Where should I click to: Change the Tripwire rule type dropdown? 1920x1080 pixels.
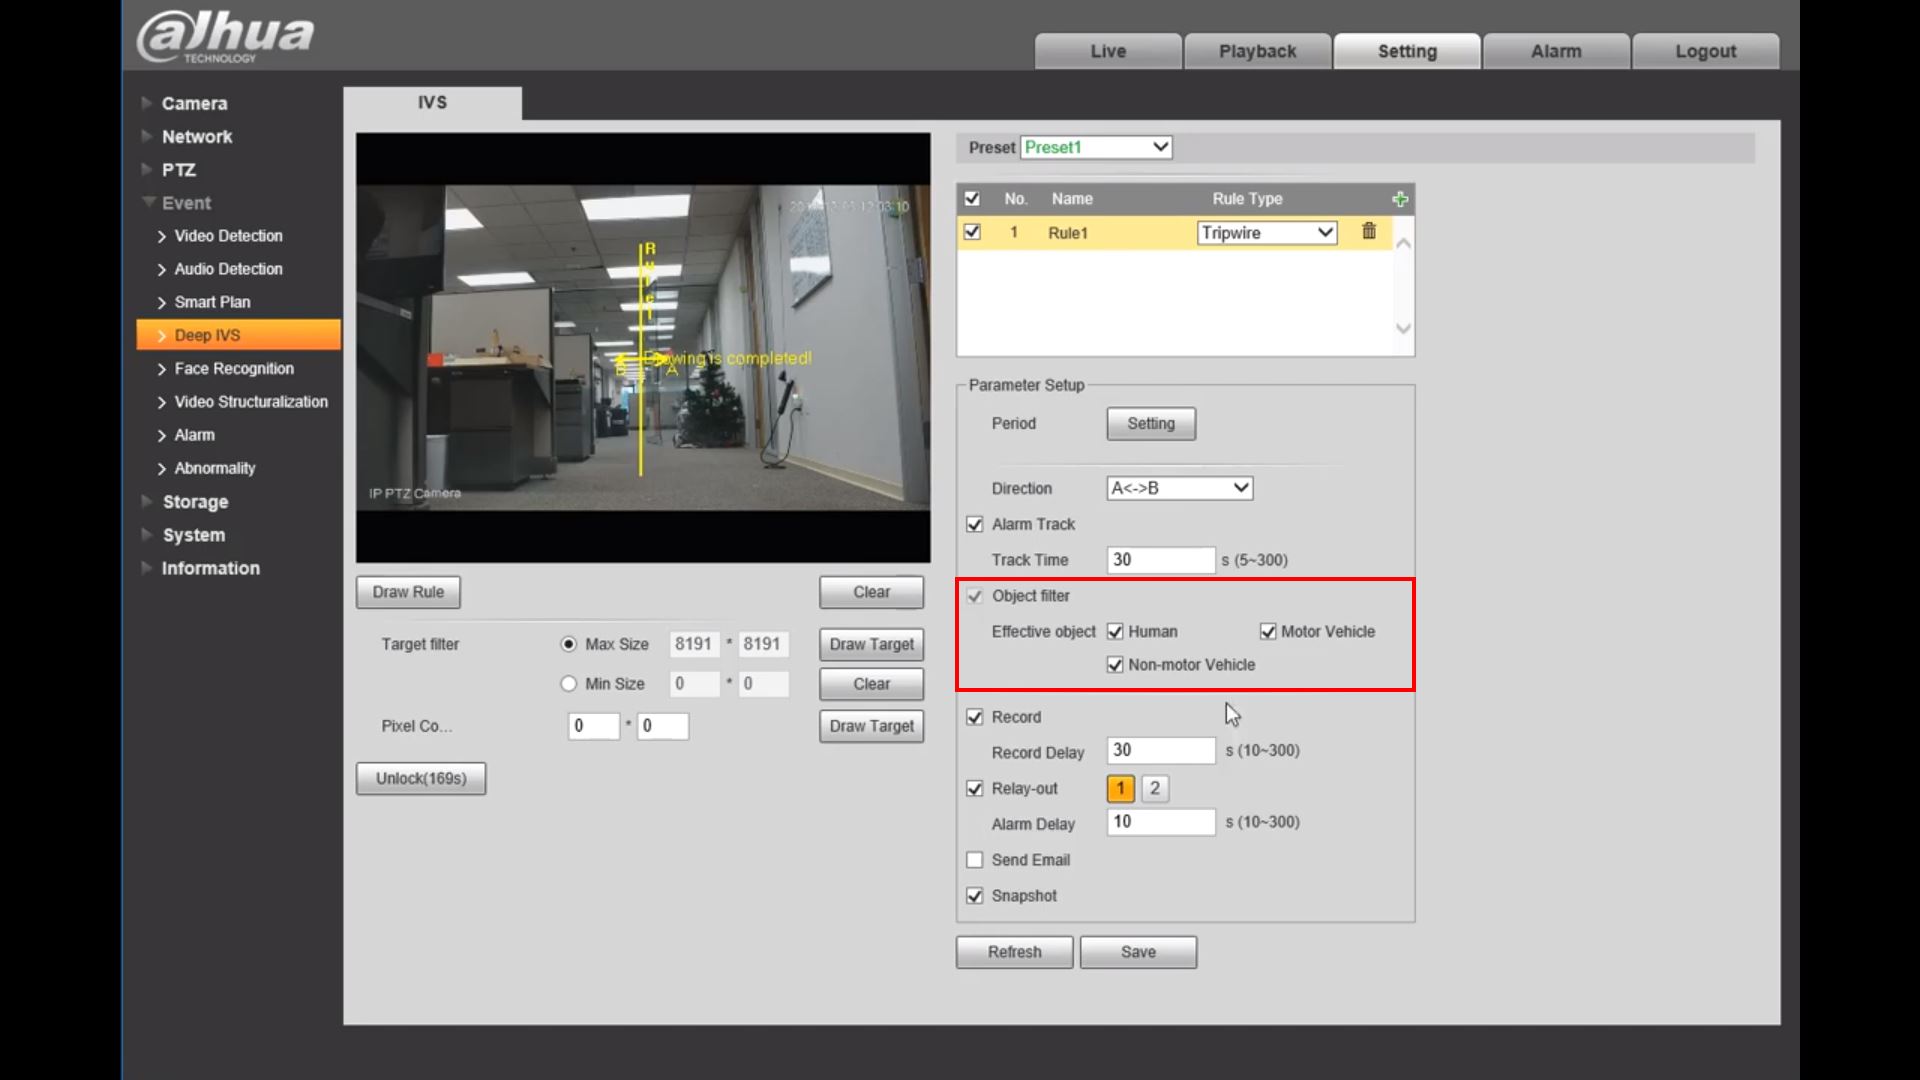pos(1266,232)
